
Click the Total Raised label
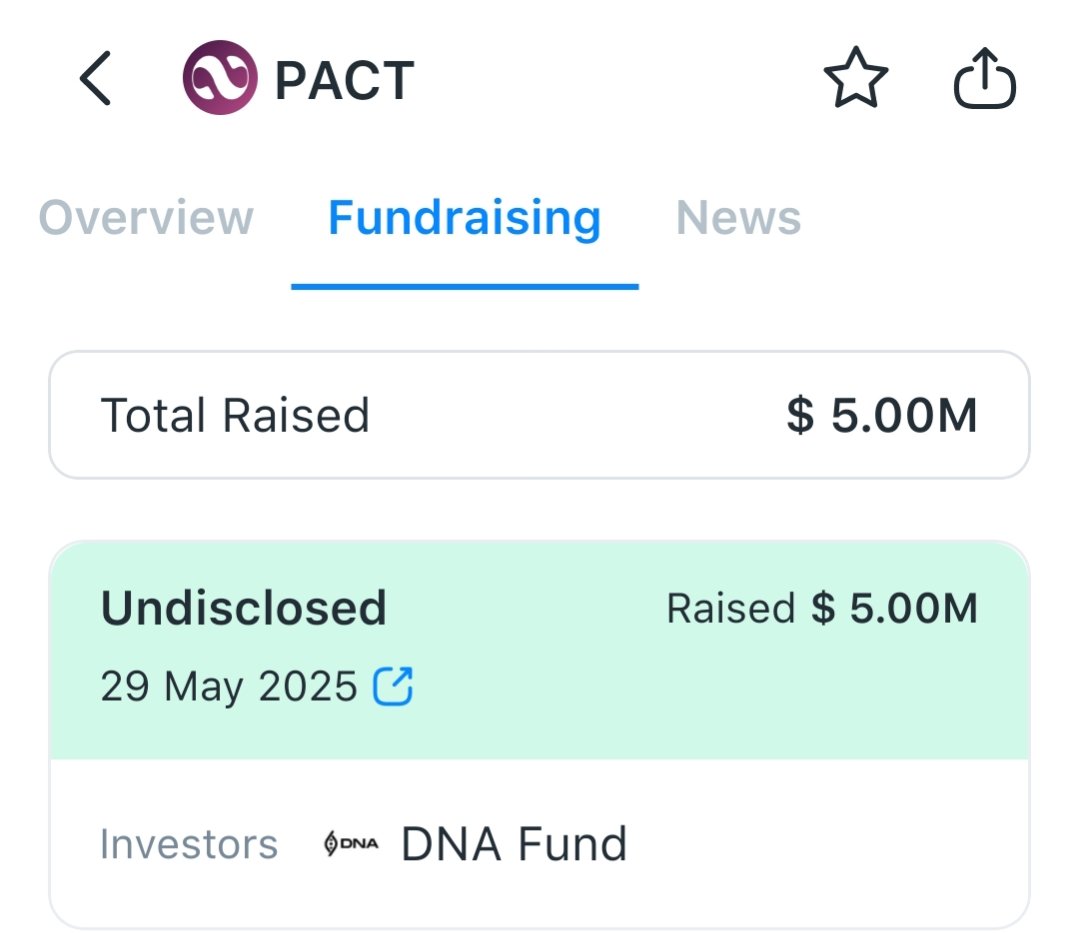[x=235, y=415]
